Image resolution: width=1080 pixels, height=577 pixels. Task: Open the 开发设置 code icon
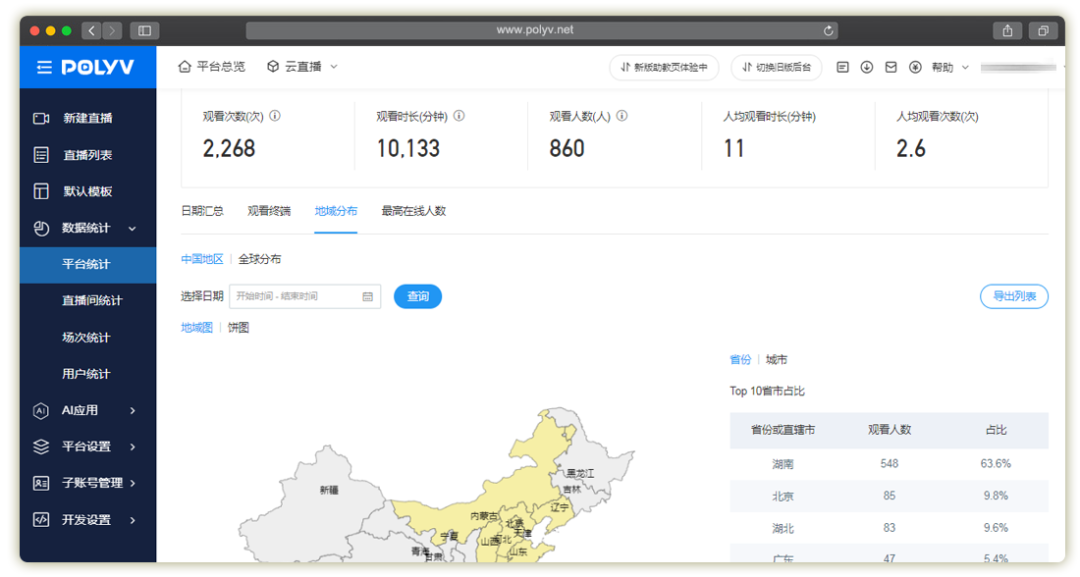click(41, 519)
